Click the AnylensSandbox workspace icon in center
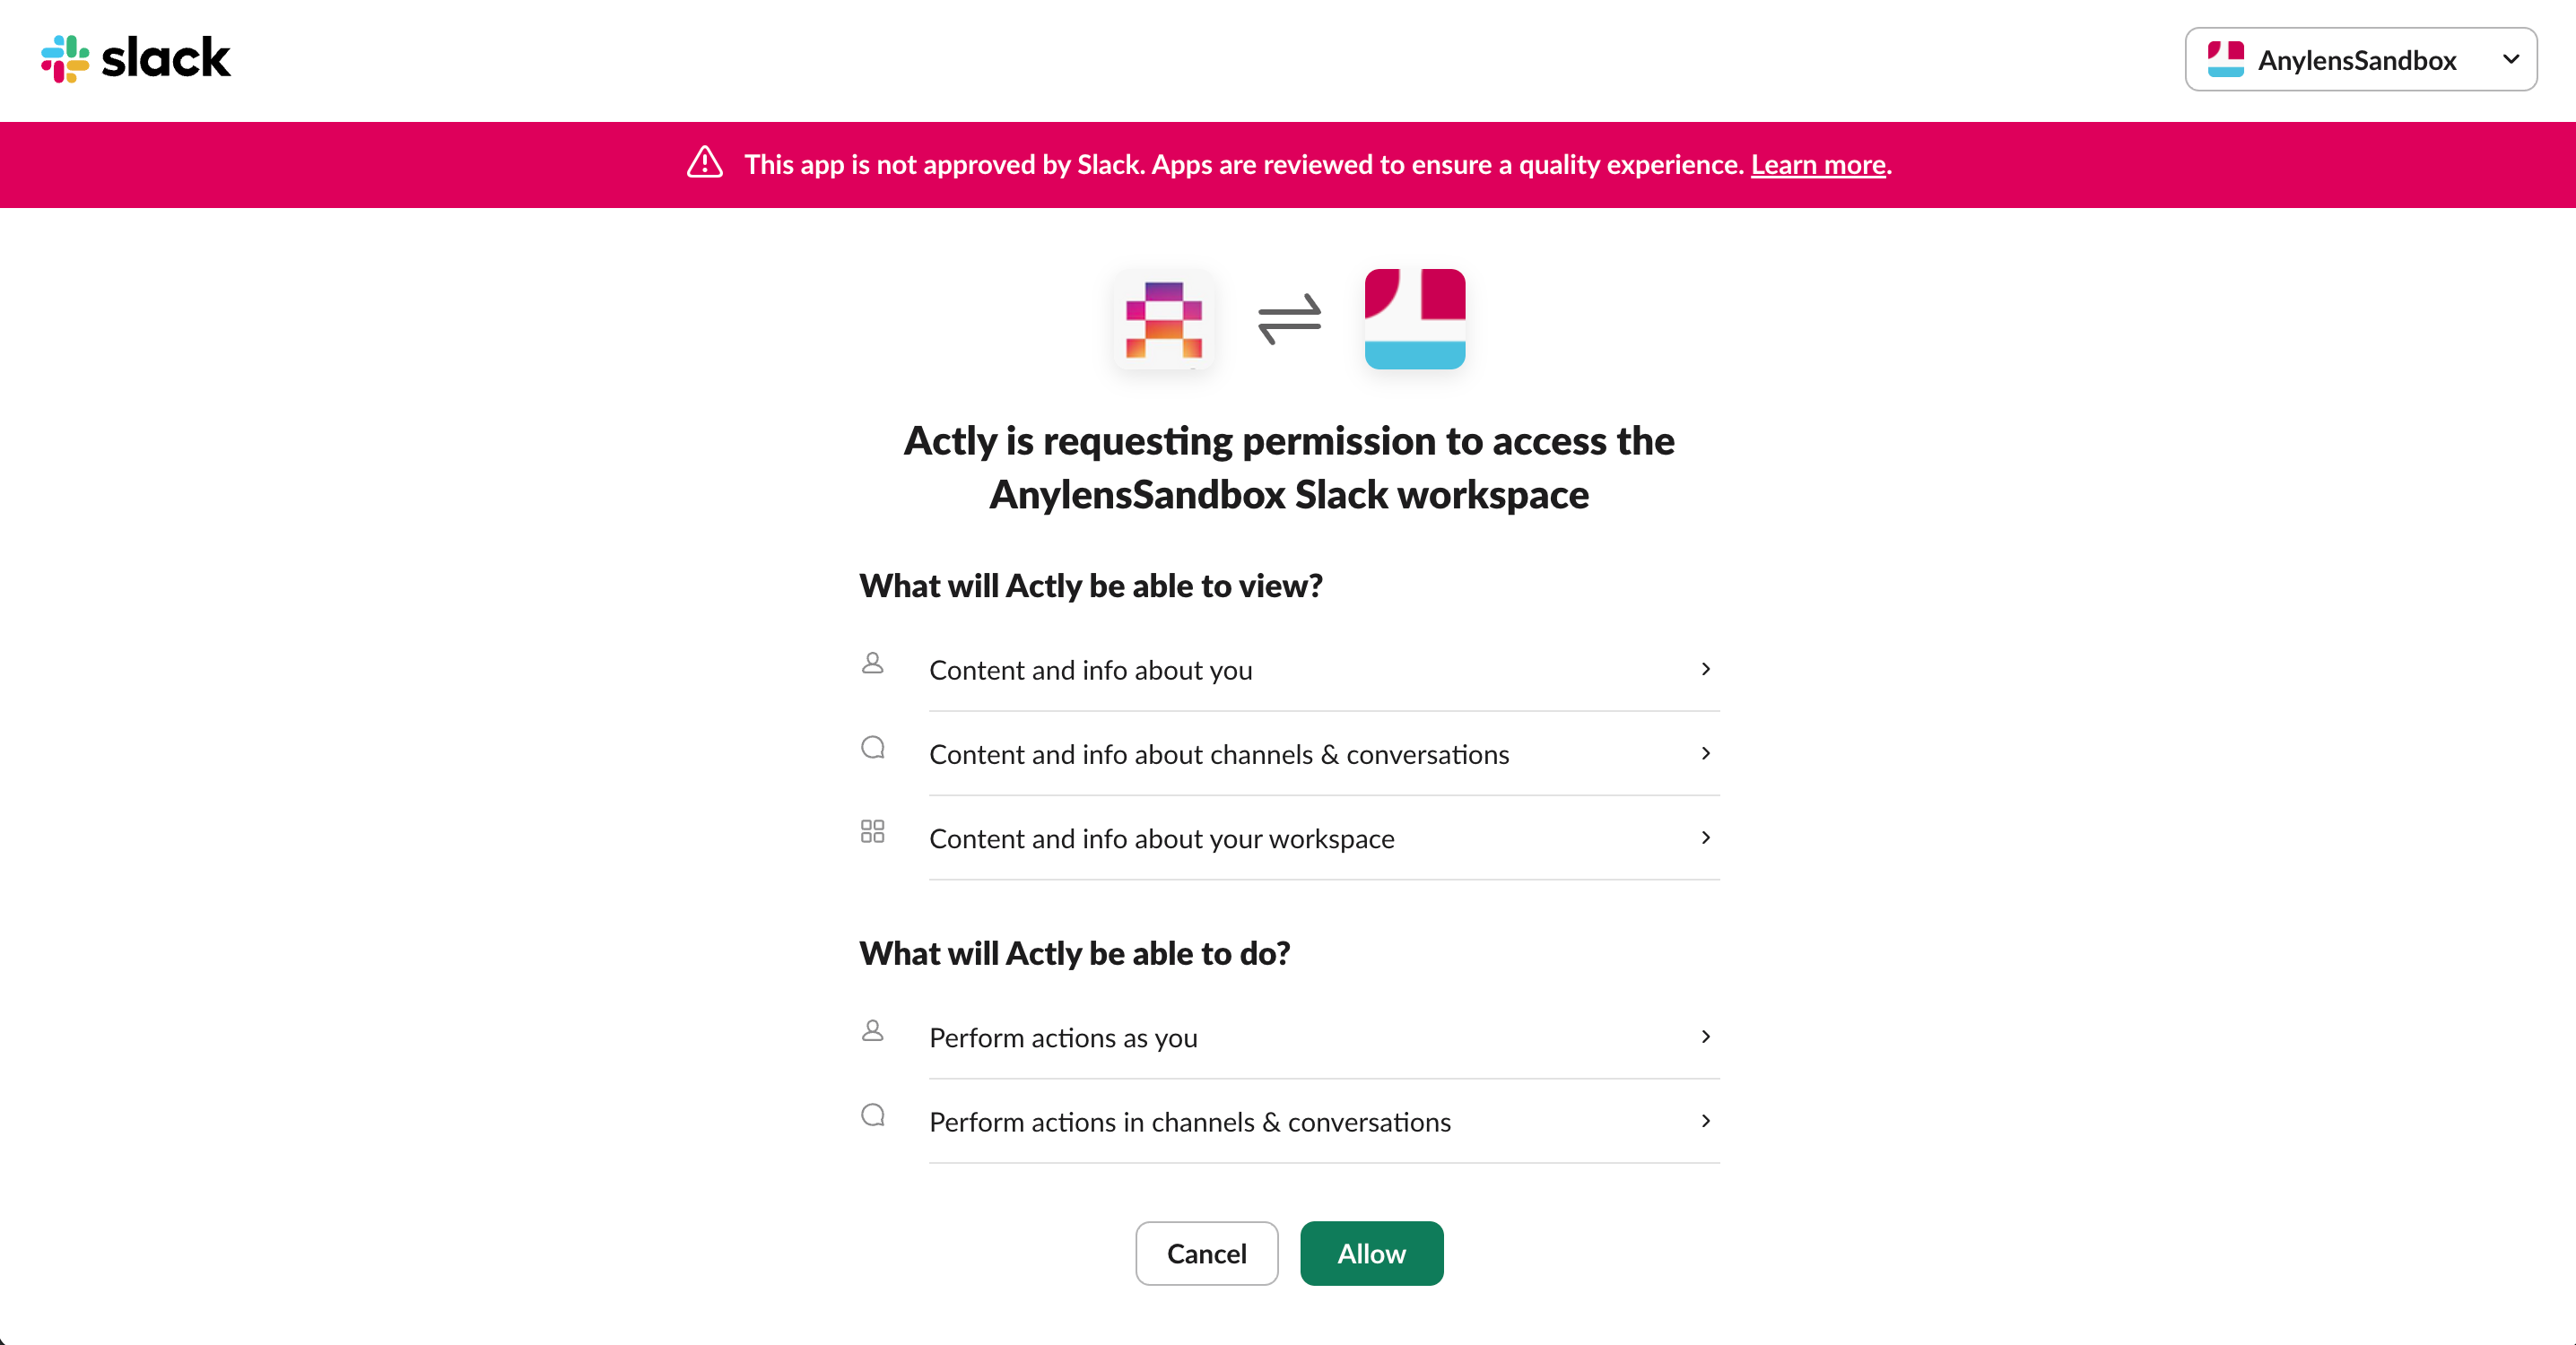 point(1415,319)
